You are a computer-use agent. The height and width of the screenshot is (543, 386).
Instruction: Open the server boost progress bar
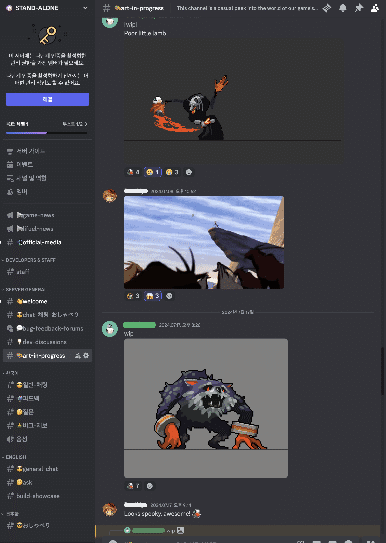click(x=46, y=133)
